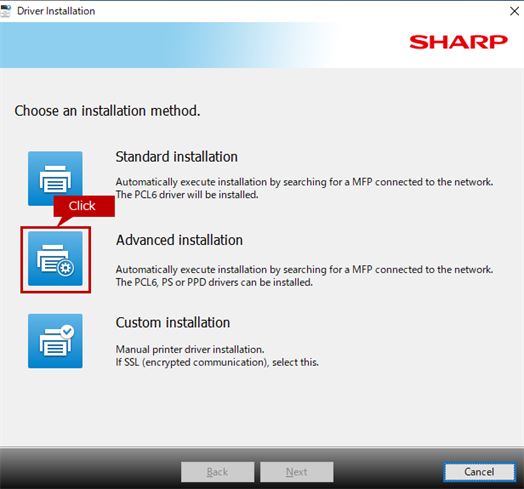Cancel the driver installation
The image size is (524, 489).
coord(479,472)
